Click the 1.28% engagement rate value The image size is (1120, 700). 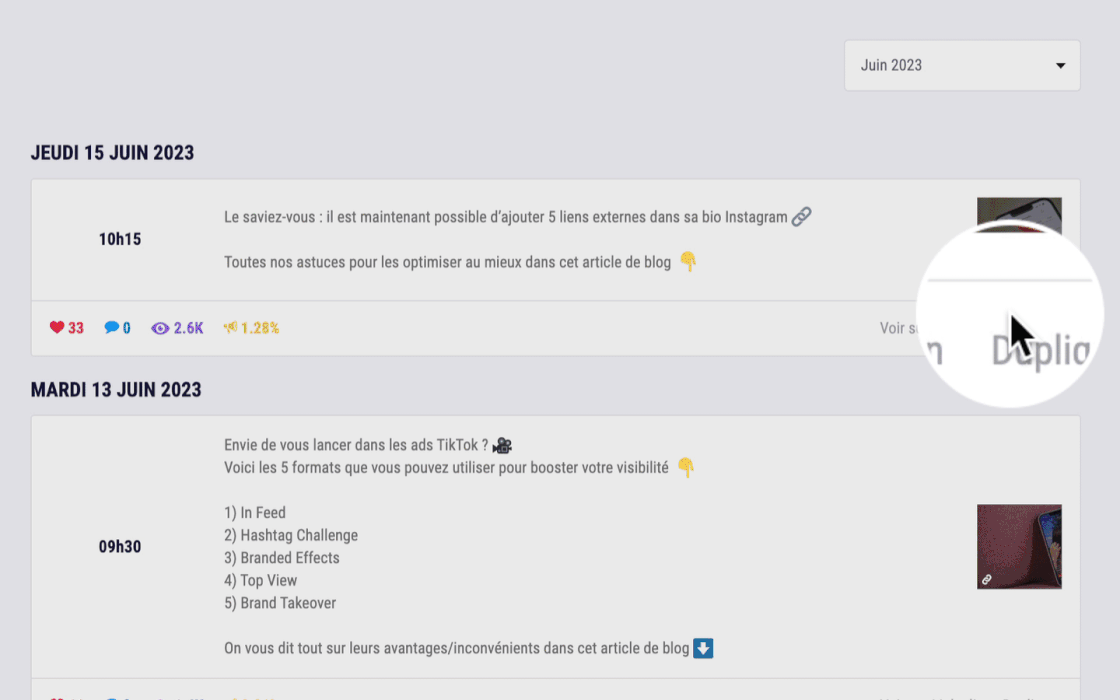tap(259, 327)
